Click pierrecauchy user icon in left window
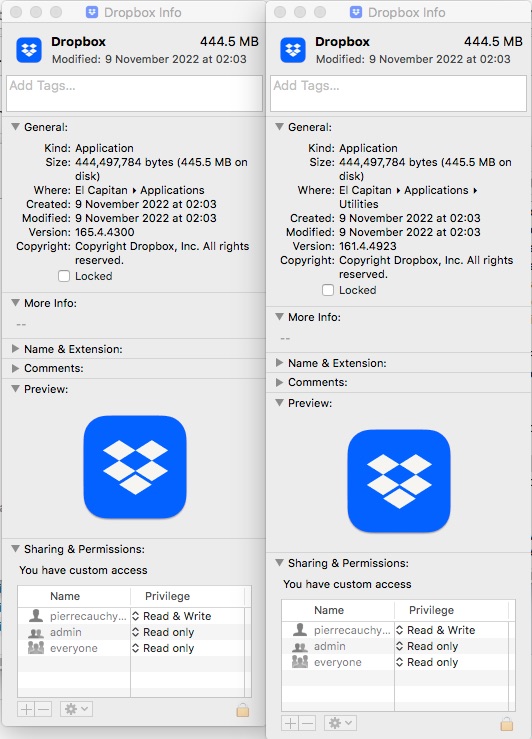 pos(36,616)
